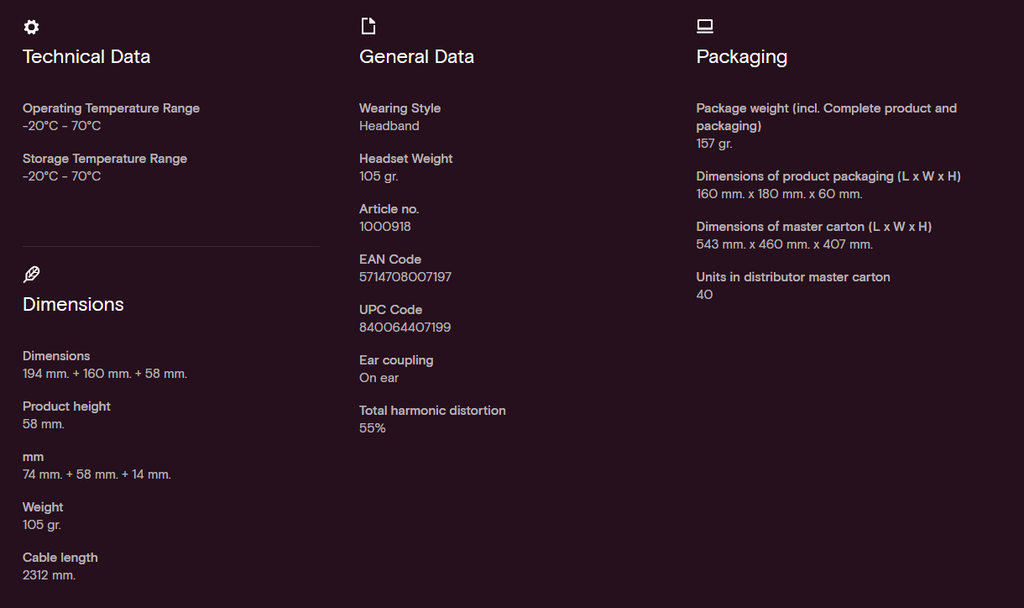Click the Storage Temperature Range label
1024x608 pixels.
pos(104,159)
